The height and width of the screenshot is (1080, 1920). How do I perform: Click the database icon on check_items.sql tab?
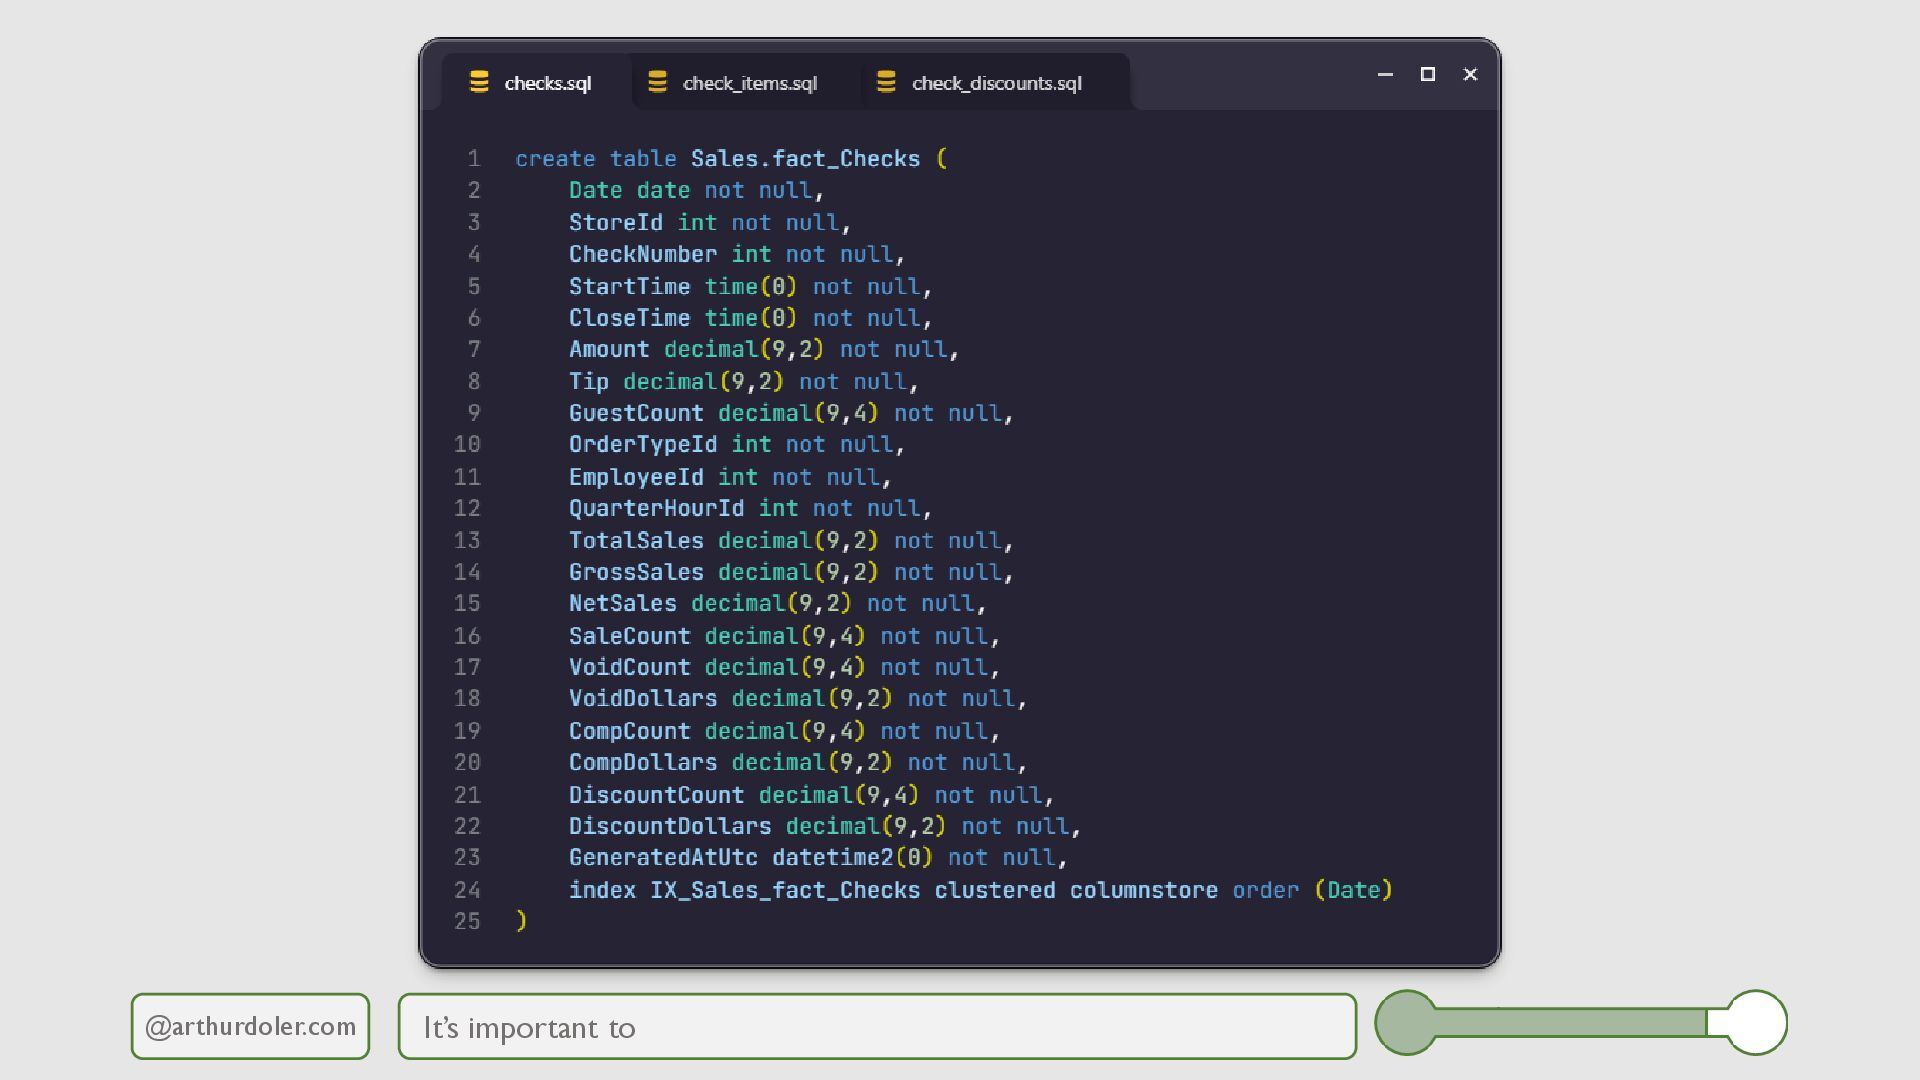pyautogui.click(x=657, y=82)
